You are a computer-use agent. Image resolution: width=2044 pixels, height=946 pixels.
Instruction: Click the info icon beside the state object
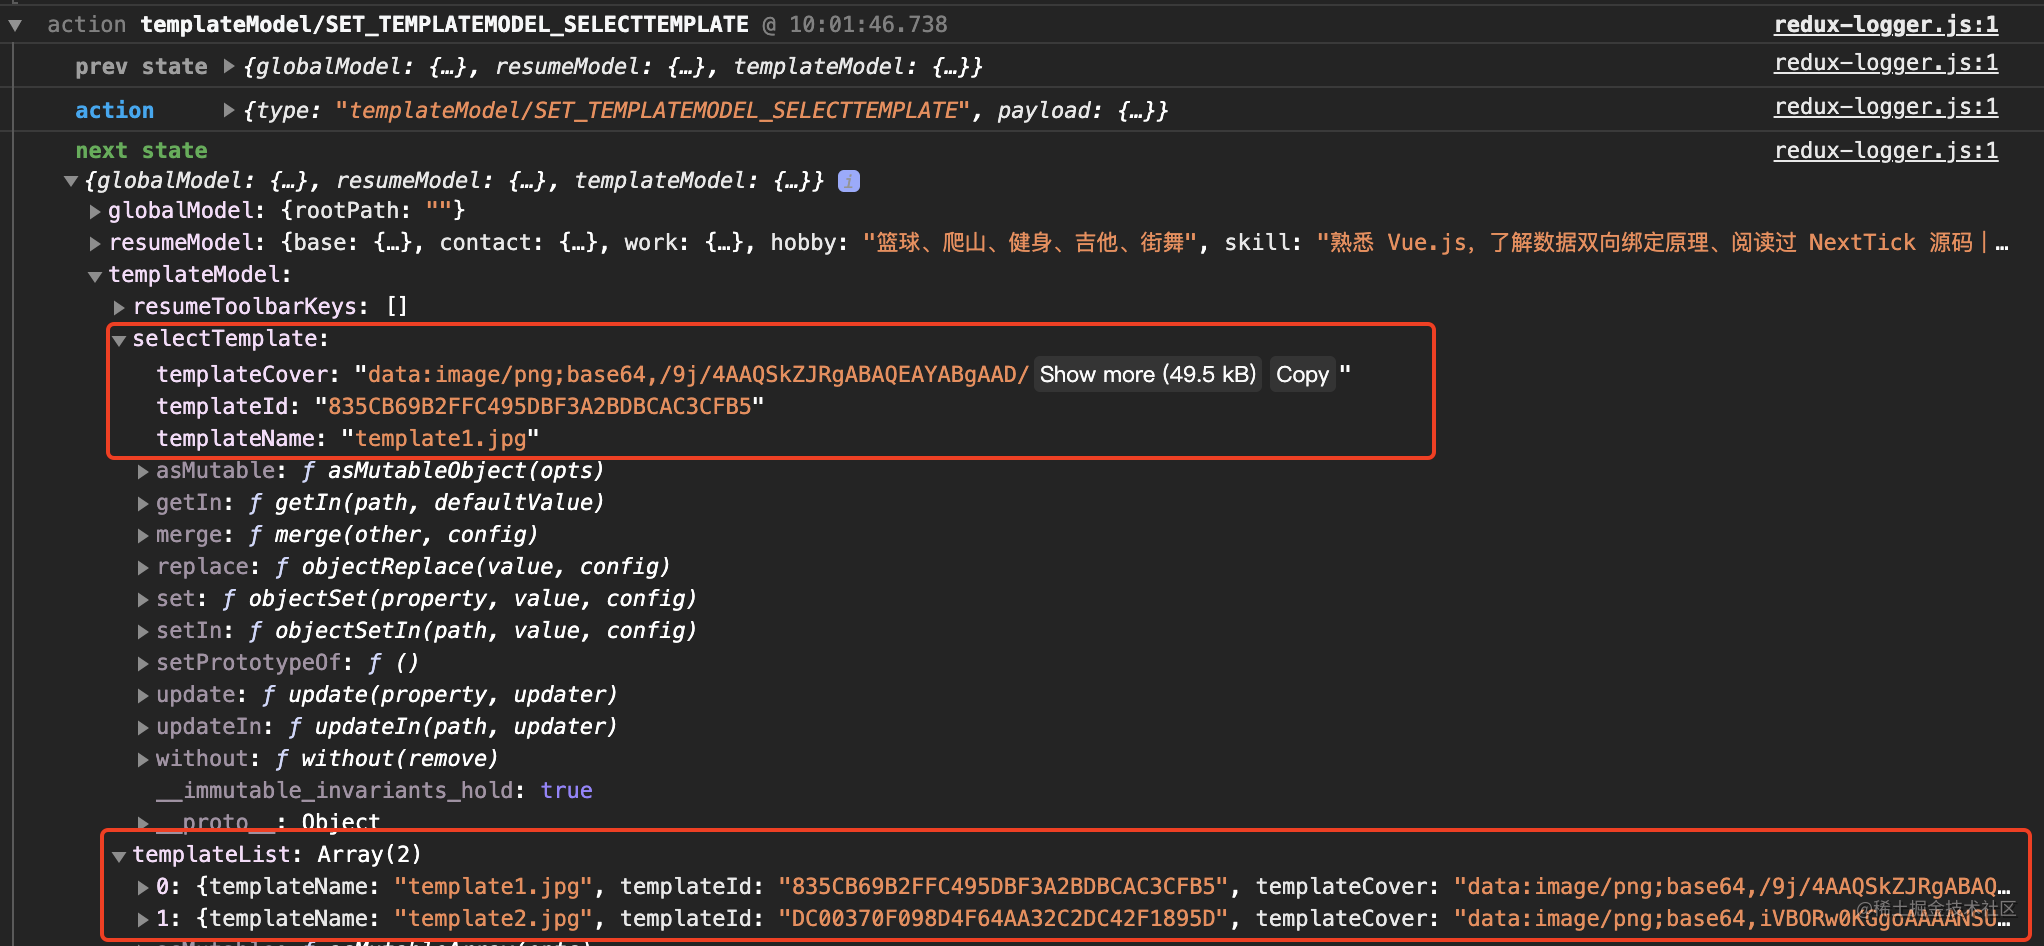(x=848, y=181)
